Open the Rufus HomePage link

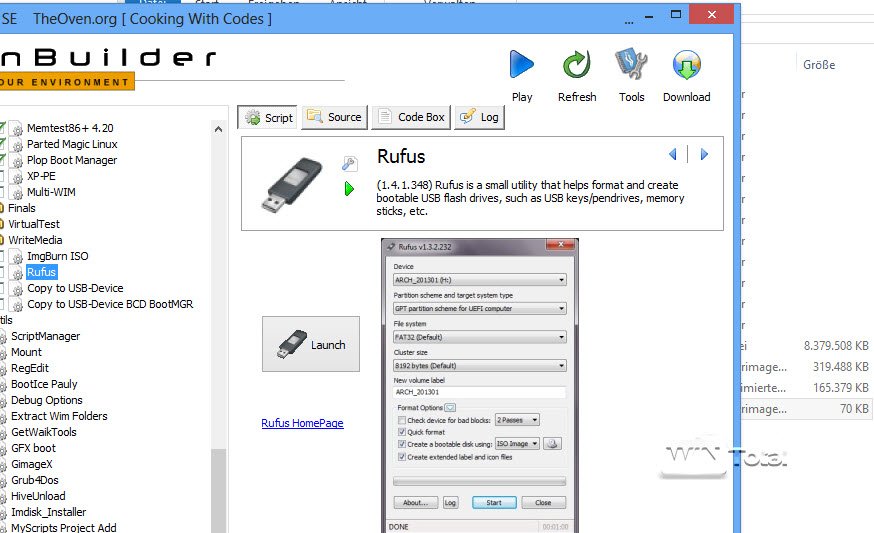click(302, 423)
